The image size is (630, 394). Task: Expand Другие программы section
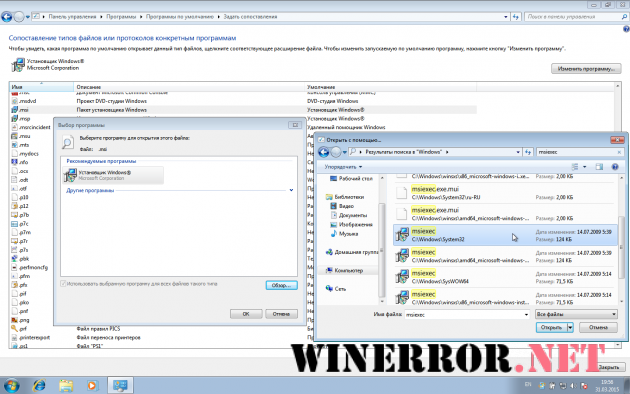[x=291, y=190]
